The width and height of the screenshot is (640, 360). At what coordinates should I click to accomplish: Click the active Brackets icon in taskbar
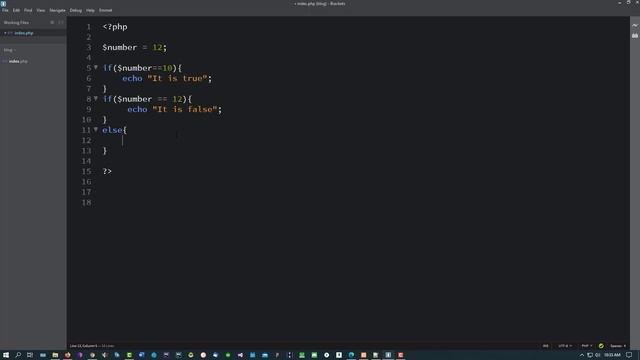[x=388, y=355]
